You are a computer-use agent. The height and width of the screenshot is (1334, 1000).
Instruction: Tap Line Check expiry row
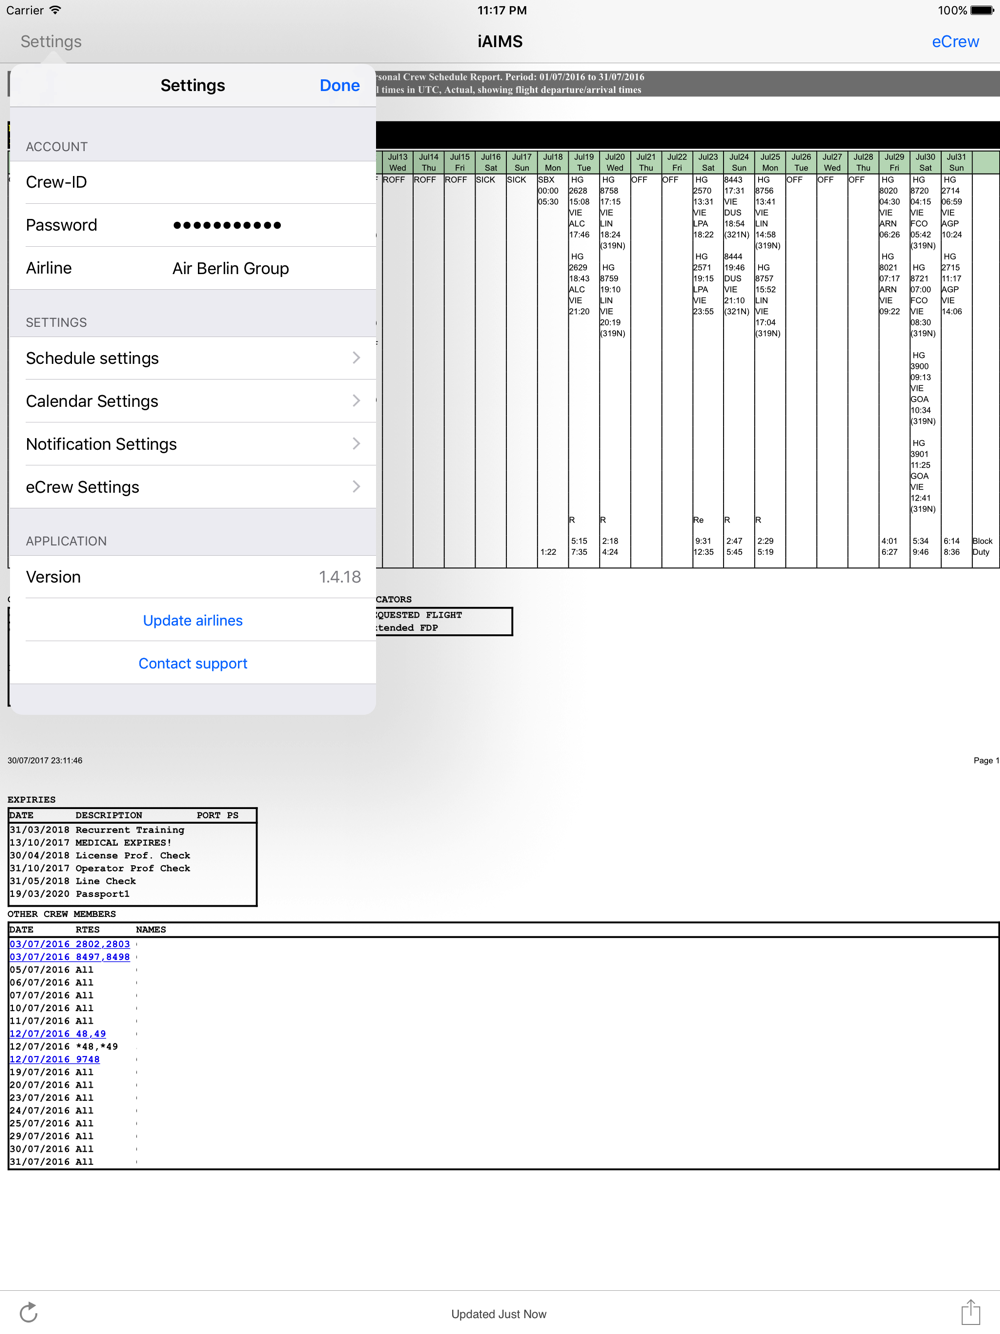click(72, 881)
